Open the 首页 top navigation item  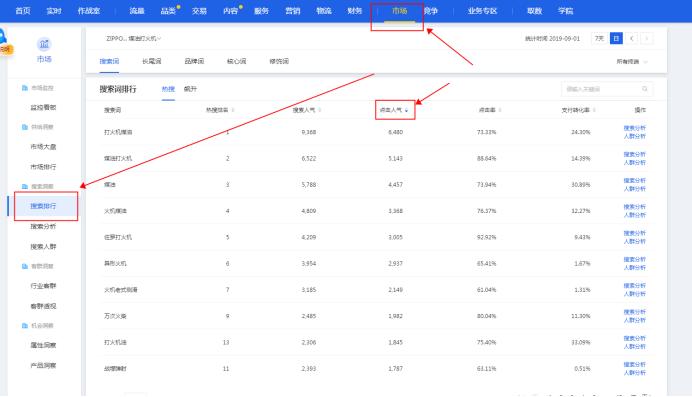tap(23, 11)
